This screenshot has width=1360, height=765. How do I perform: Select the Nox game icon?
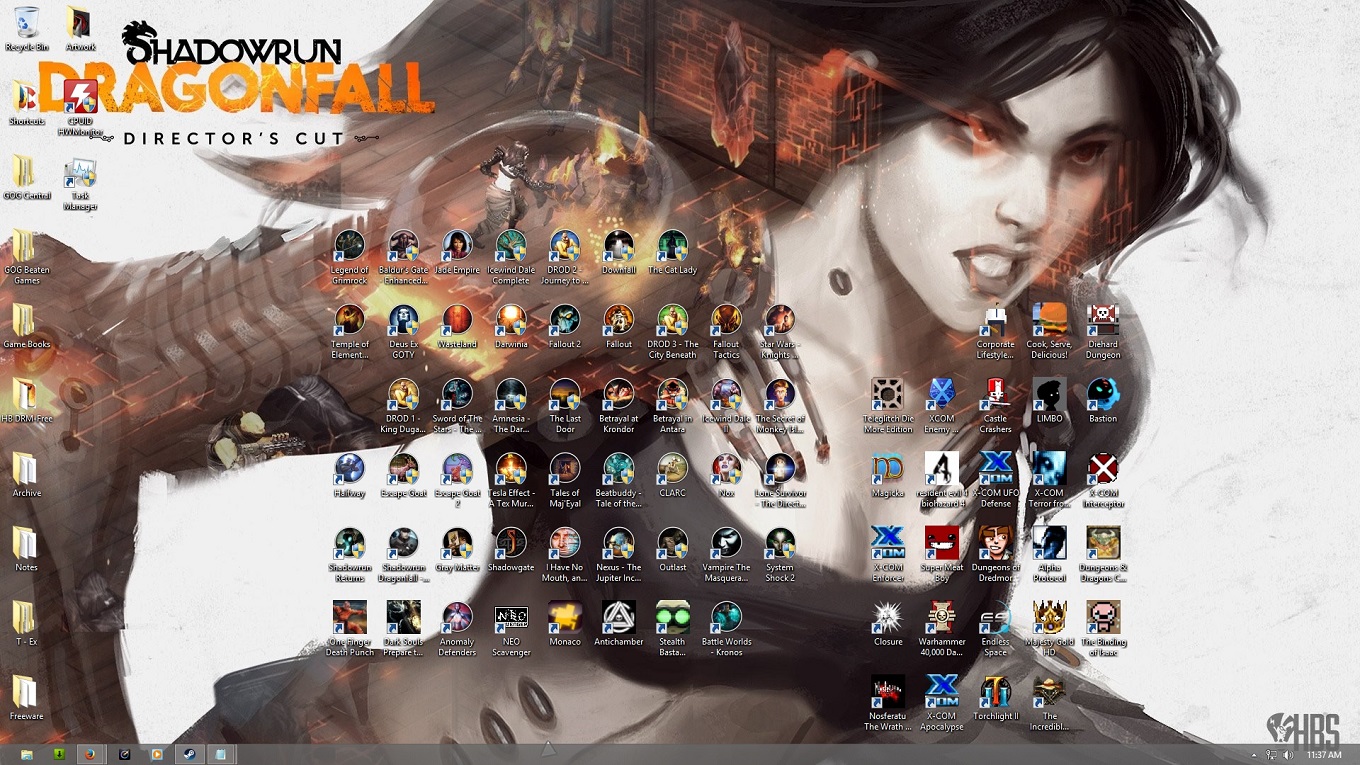727,476
